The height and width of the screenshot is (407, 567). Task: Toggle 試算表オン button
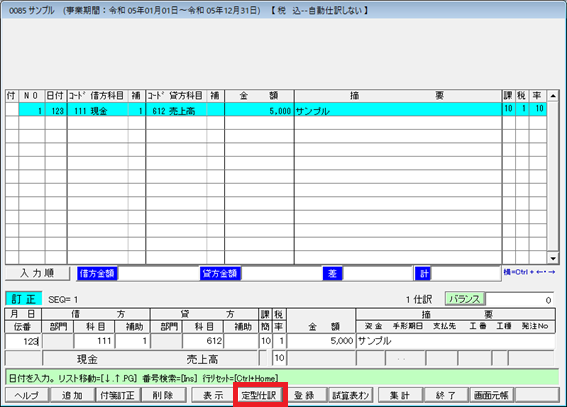coord(350,395)
